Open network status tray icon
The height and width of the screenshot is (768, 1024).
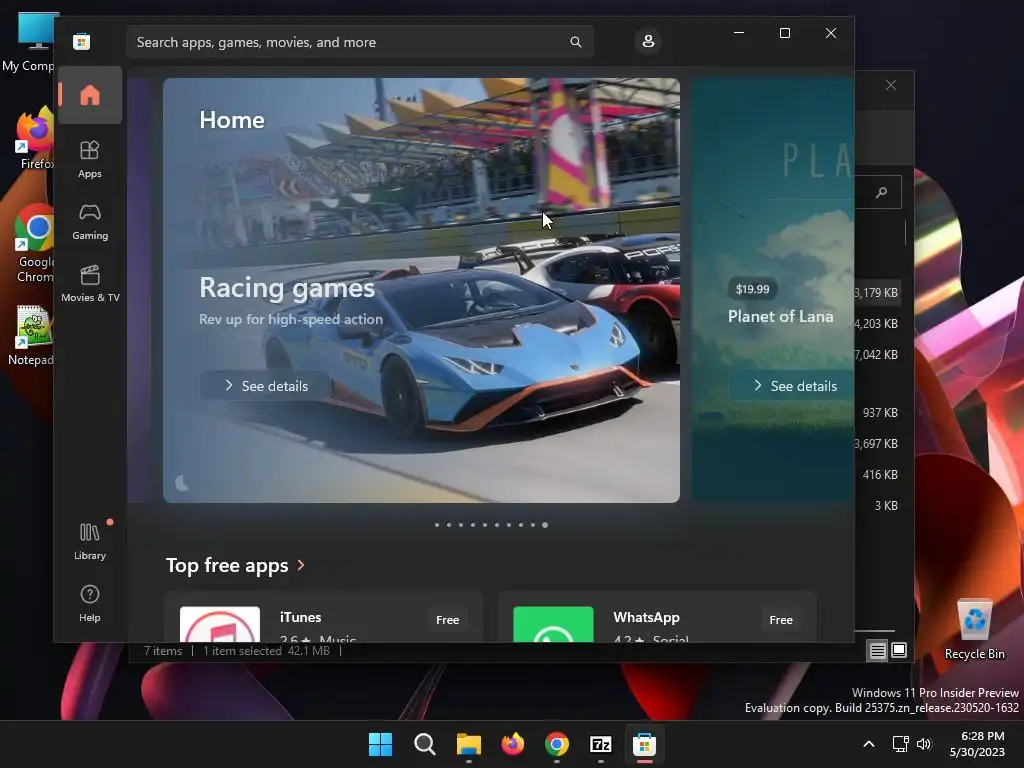(x=901, y=744)
